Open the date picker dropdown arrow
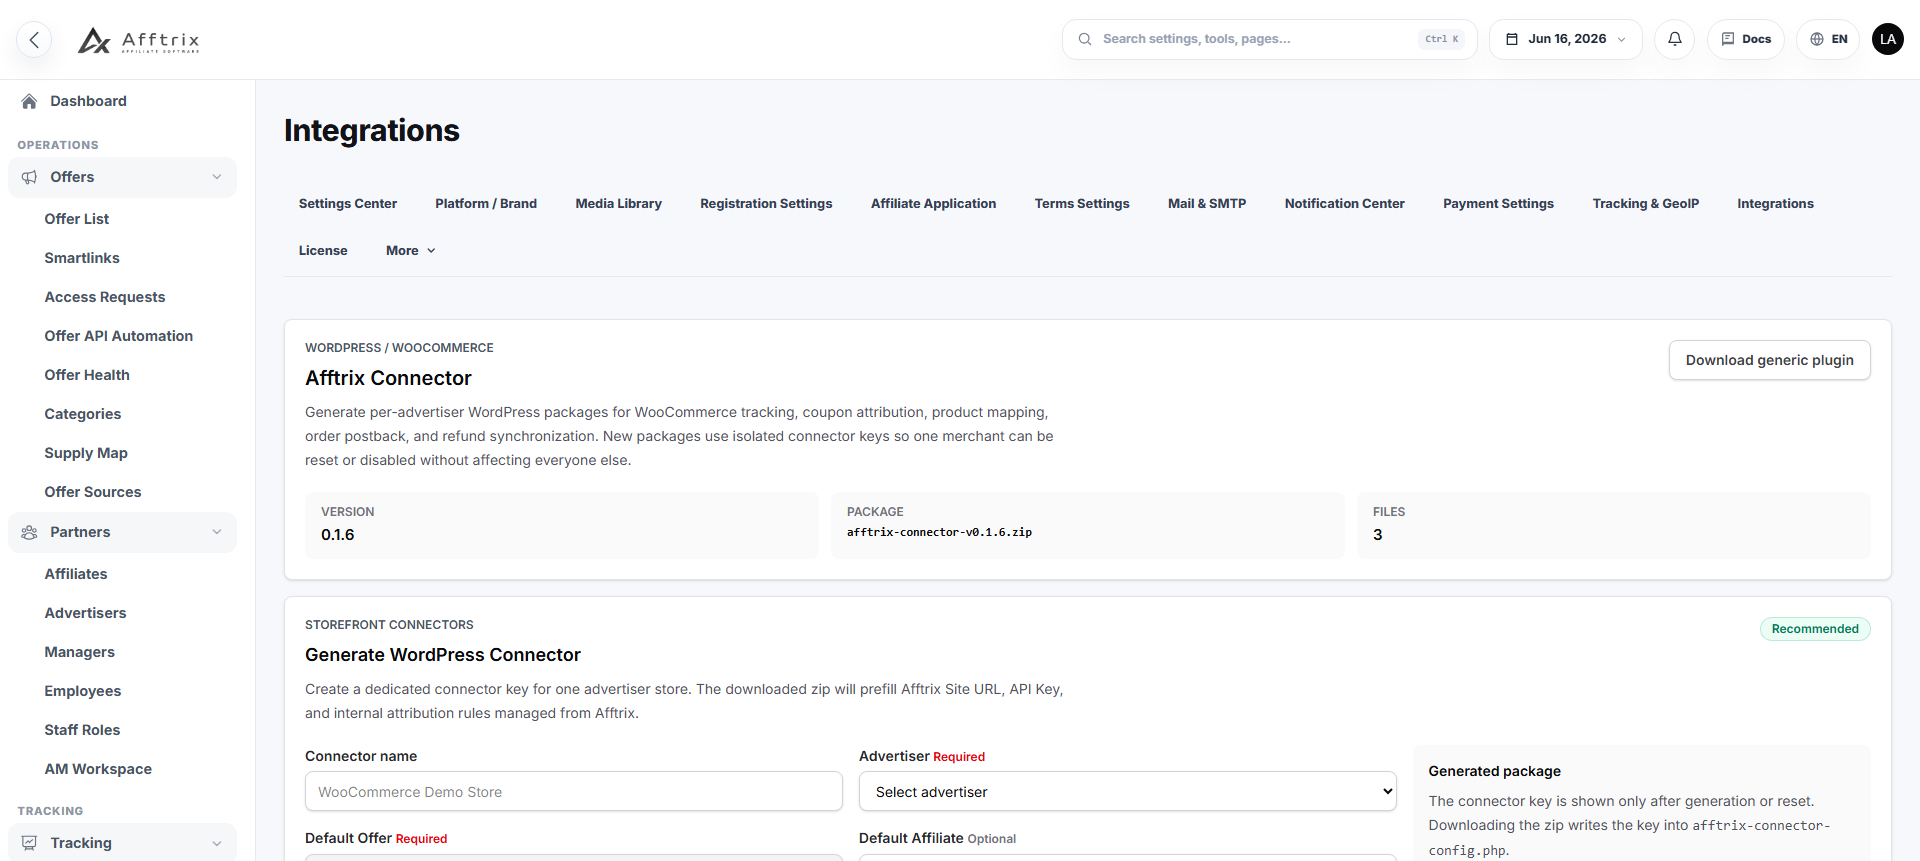This screenshot has height=861, width=1920. tap(1621, 39)
